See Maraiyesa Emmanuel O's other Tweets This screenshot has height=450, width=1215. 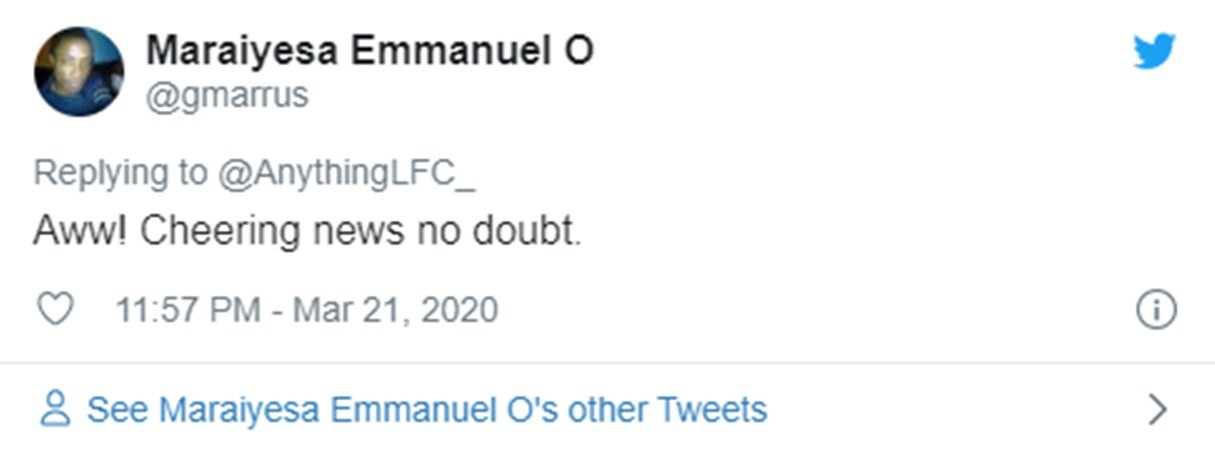click(x=427, y=409)
